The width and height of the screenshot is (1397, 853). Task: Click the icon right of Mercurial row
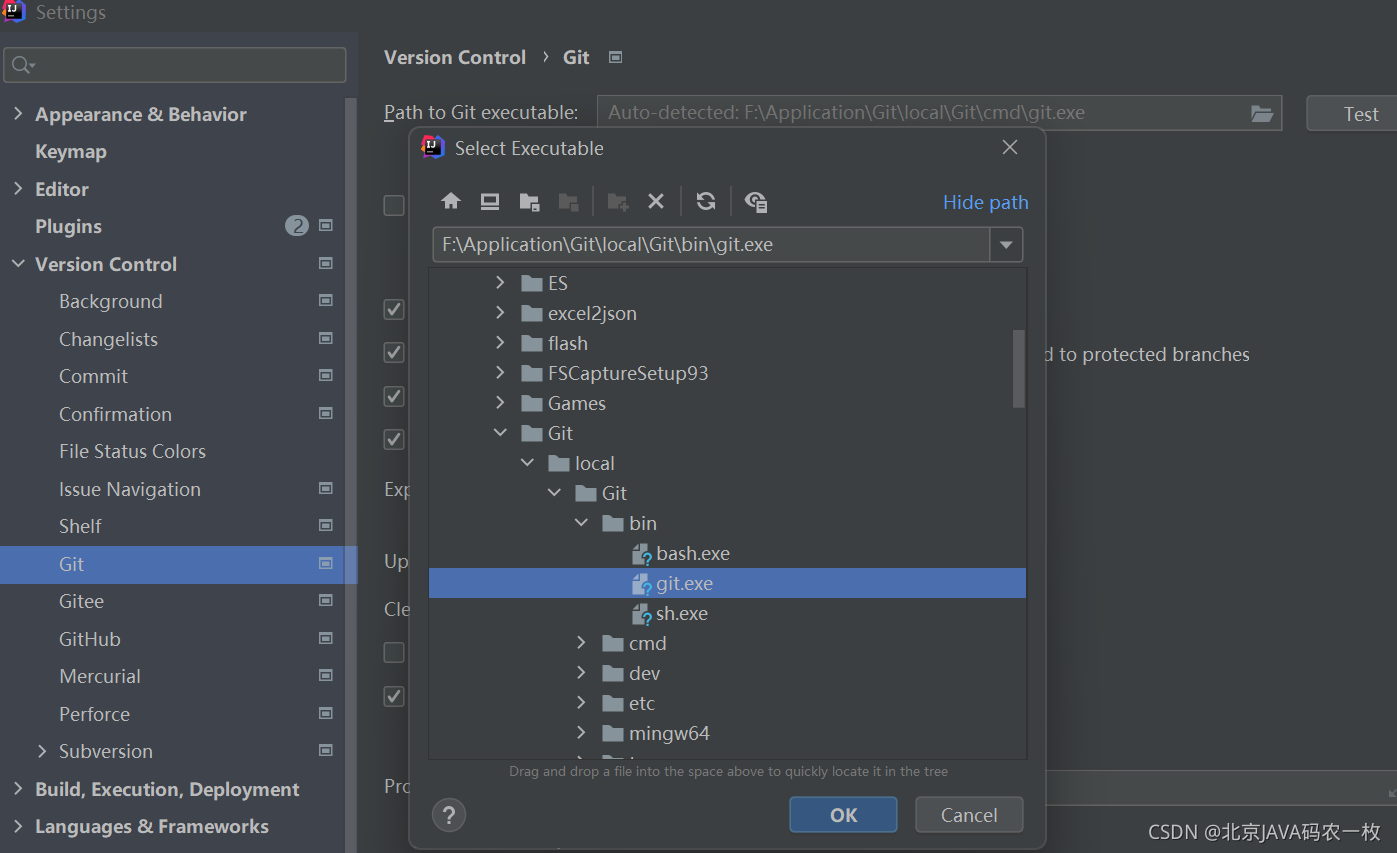pos(325,676)
